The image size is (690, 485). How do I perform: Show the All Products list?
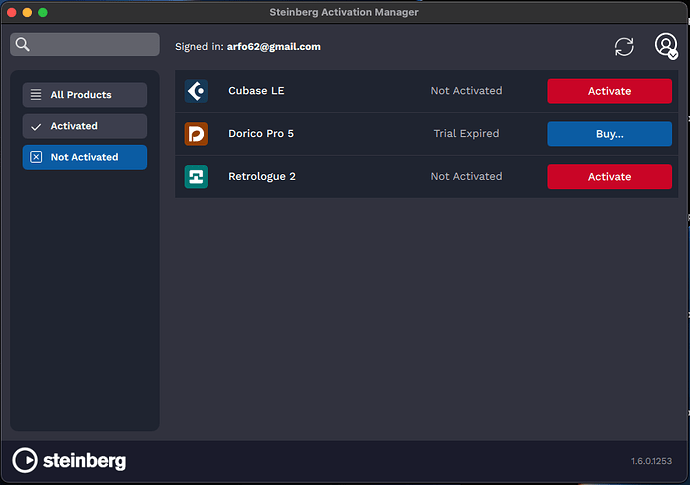tap(85, 95)
